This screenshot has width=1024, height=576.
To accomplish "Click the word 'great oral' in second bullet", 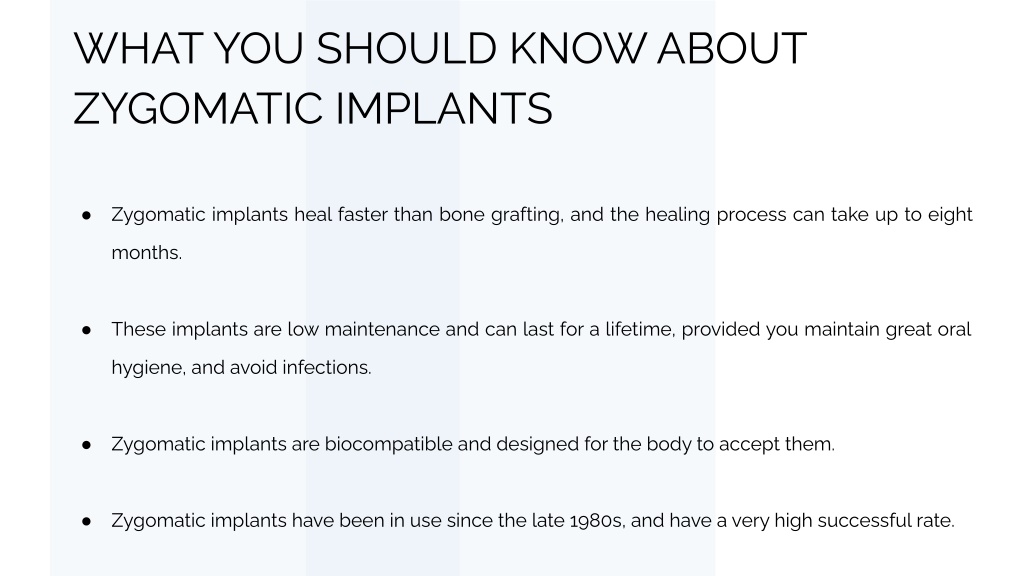I will tap(928, 330).
